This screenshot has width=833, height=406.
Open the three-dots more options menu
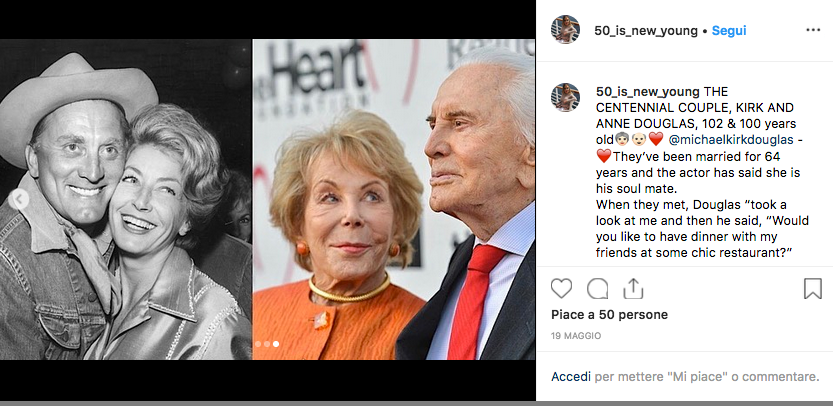coord(813,30)
